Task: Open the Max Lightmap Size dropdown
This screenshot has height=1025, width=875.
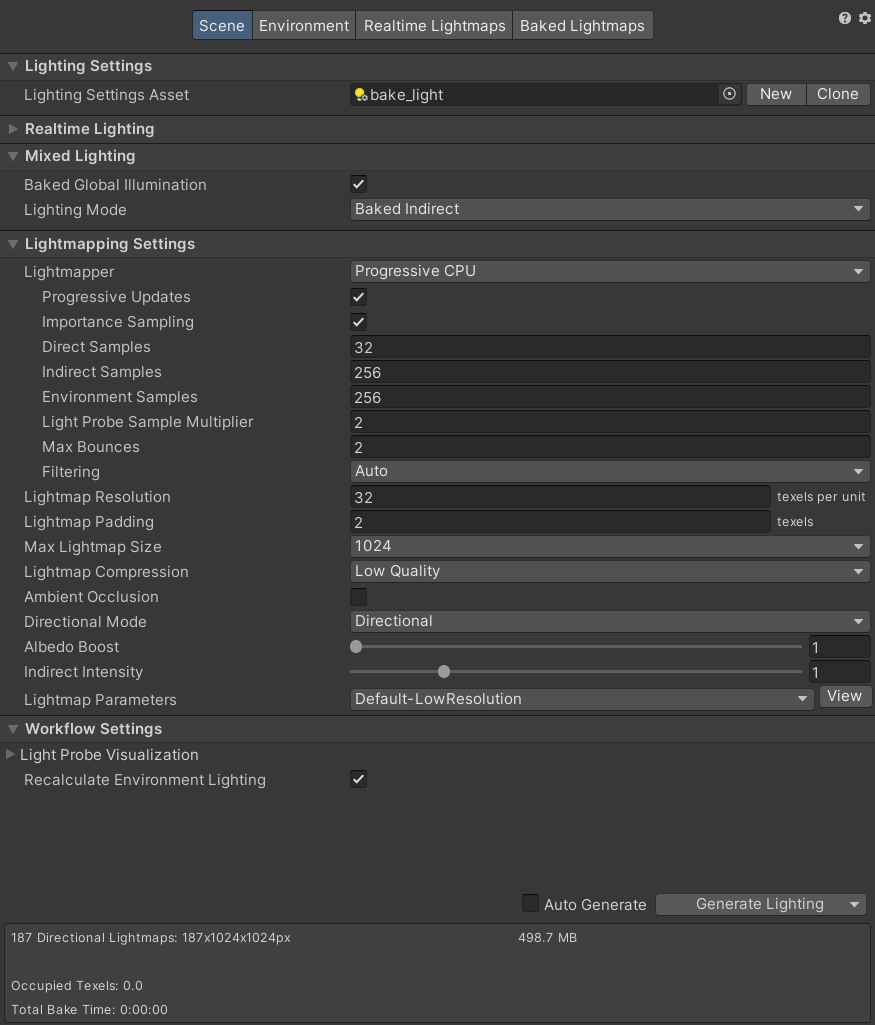Action: tap(610, 546)
